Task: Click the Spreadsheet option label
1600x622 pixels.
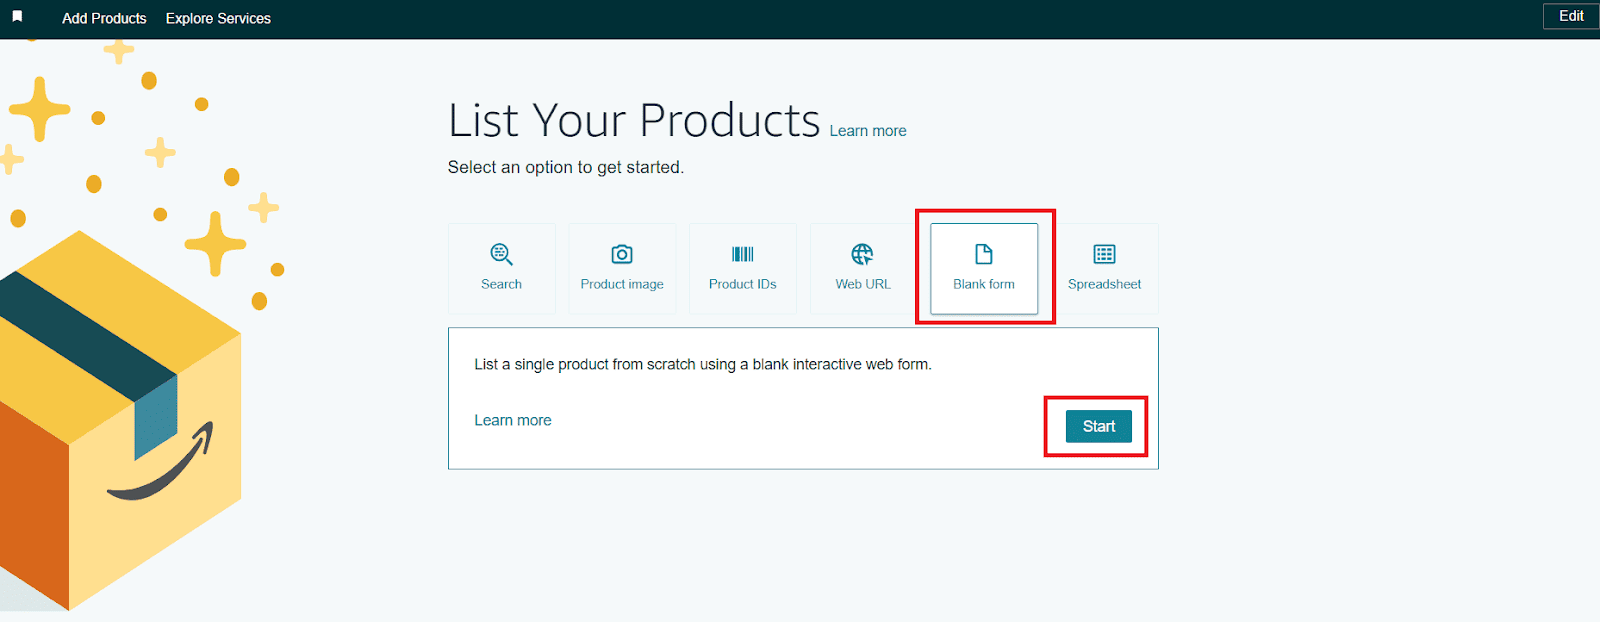Action: point(1104,284)
